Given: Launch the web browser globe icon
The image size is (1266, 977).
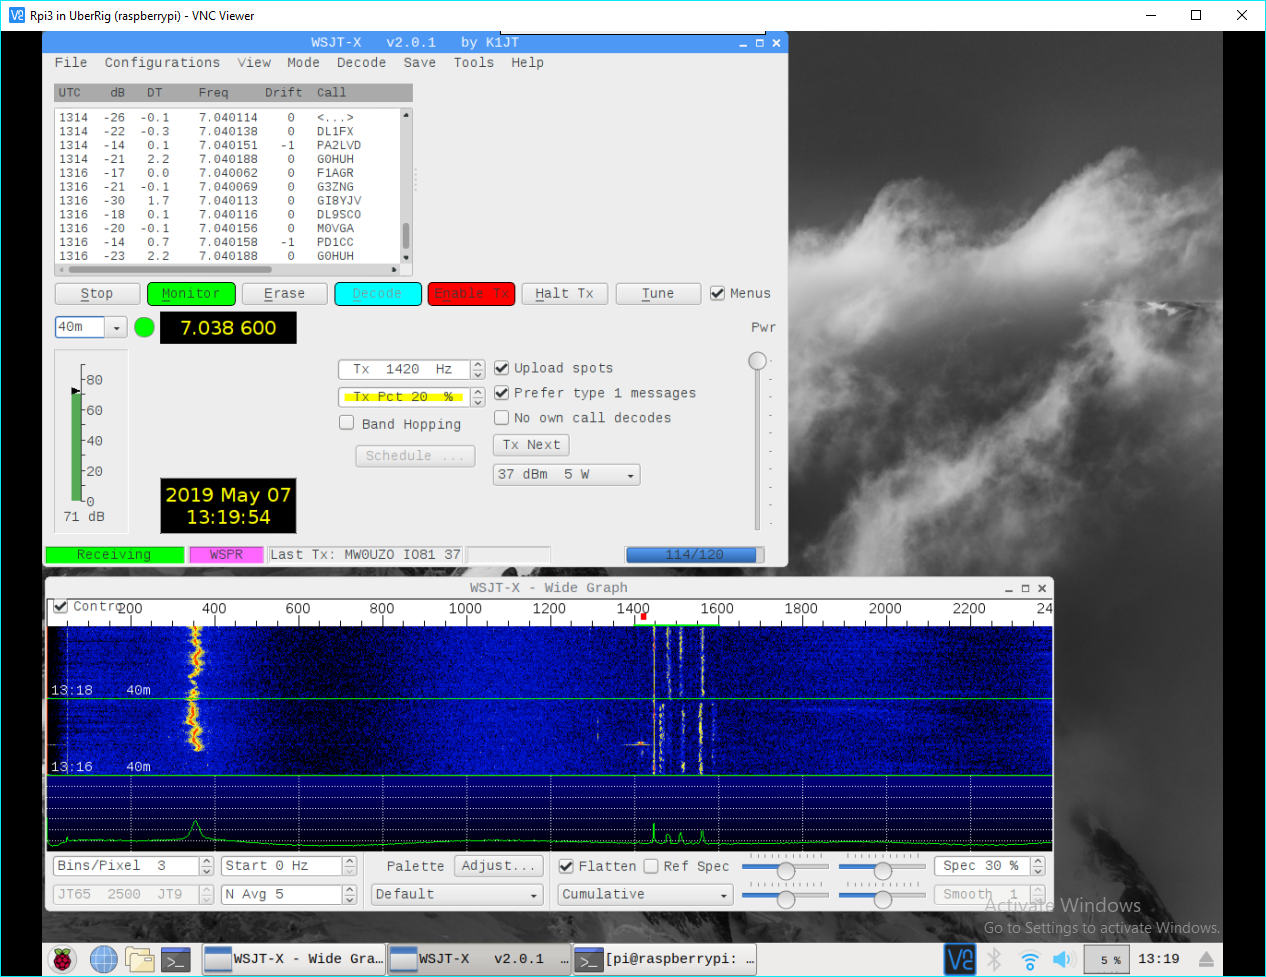Looking at the screenshot, I should 104,959.
